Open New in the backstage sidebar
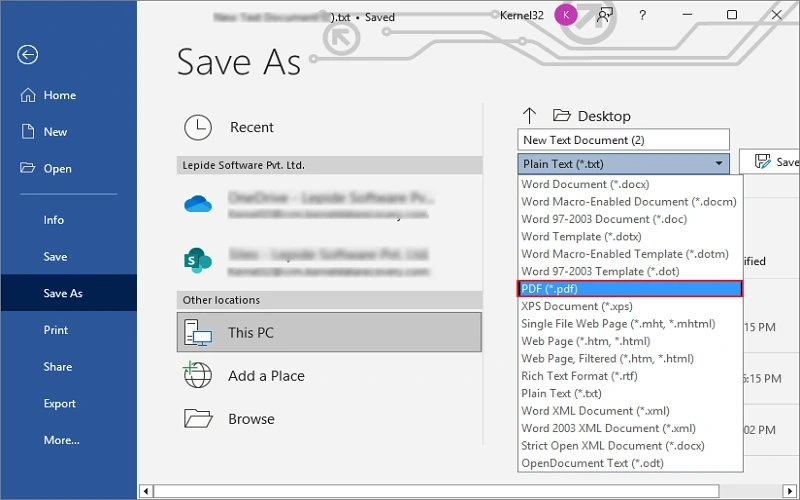 [69, 132]
